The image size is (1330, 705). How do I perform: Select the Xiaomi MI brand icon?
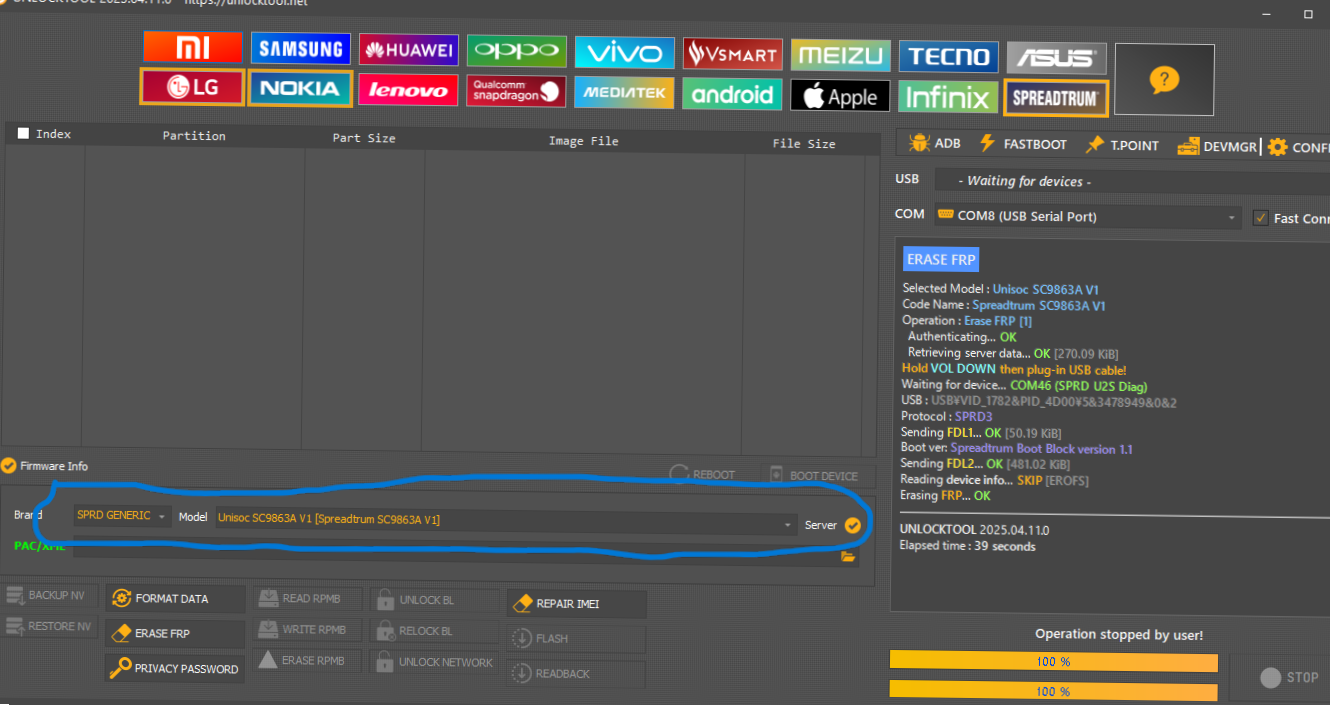tap(192, 47)
